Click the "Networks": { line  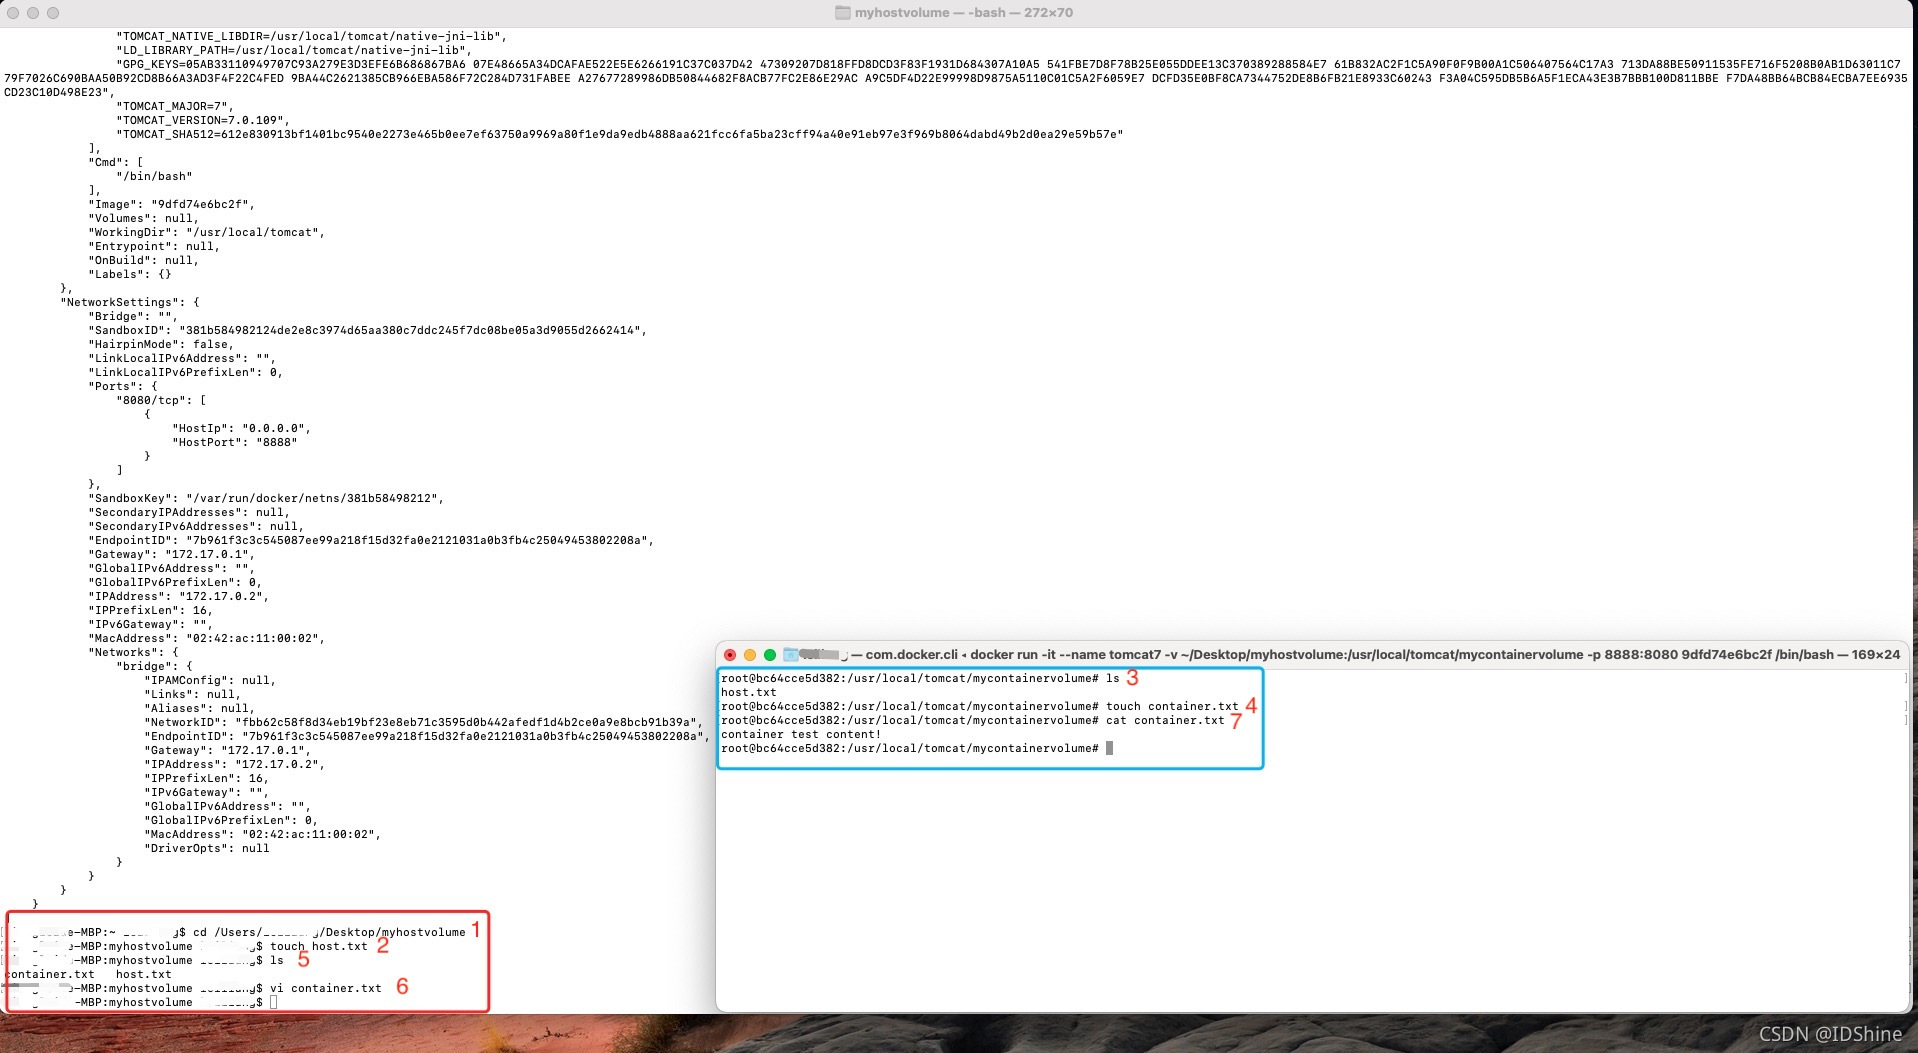[x=133, y=652]
